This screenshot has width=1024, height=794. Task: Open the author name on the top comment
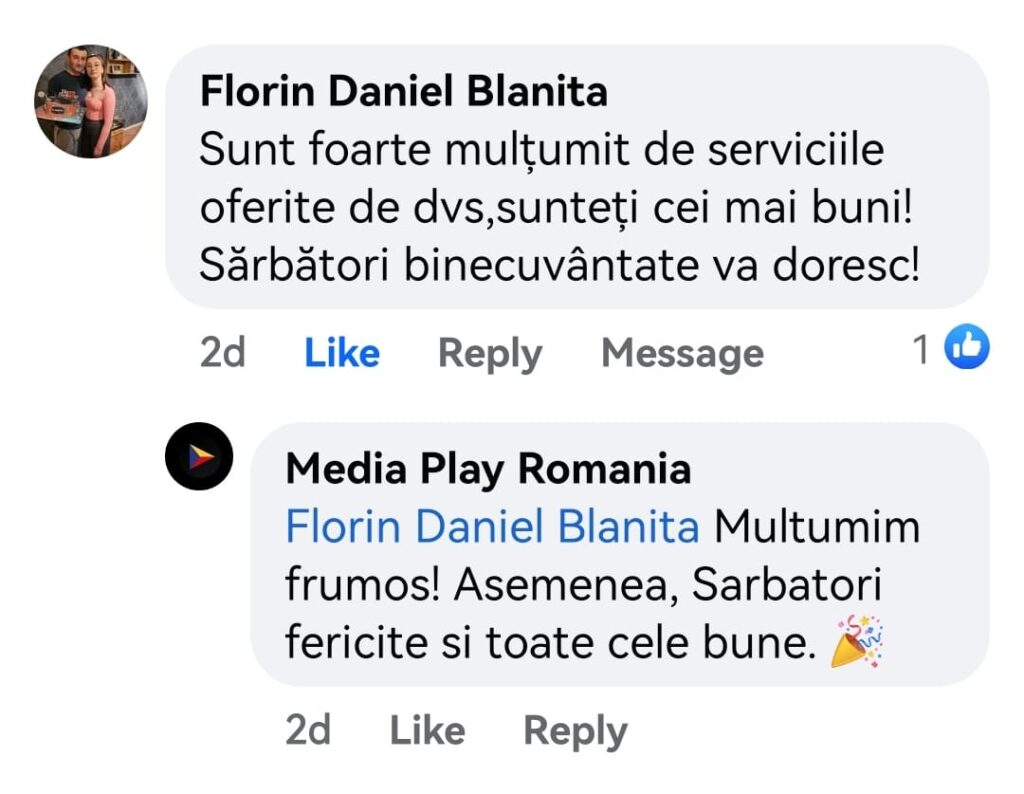click(x=403, y=92)
